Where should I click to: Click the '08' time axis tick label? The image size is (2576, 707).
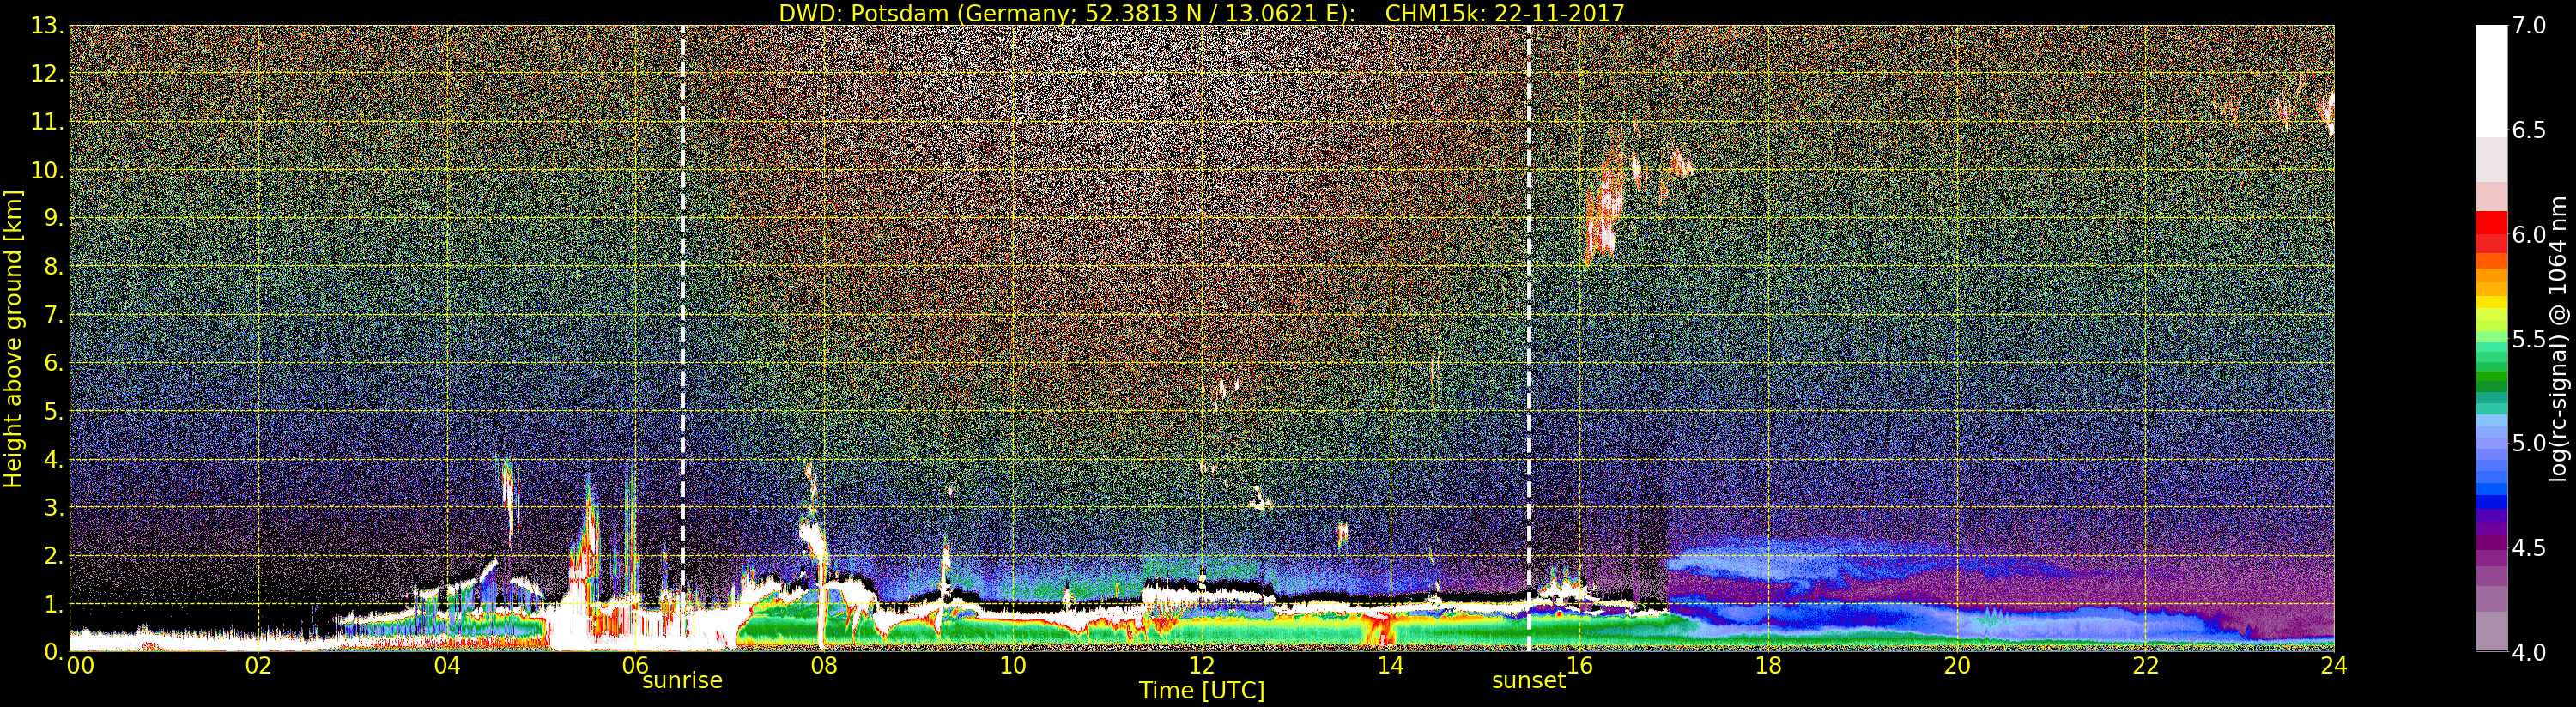tap(824, 665)
